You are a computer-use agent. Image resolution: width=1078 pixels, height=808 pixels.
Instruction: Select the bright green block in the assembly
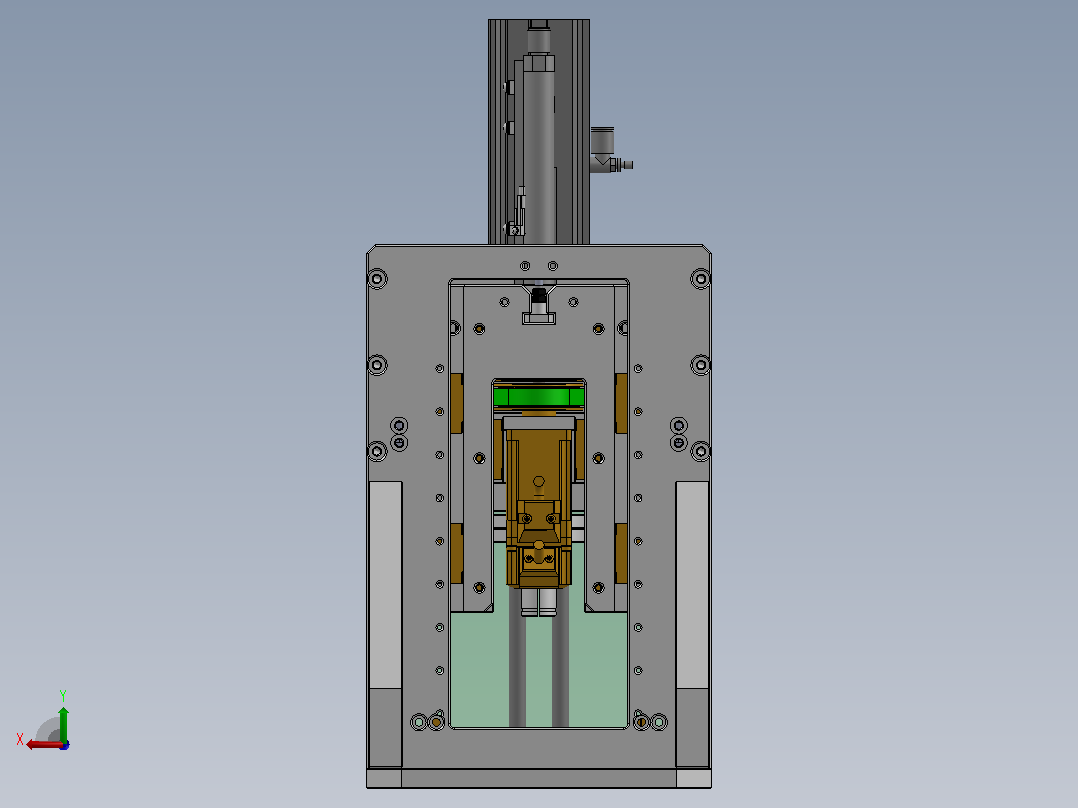tap(539, 397)
